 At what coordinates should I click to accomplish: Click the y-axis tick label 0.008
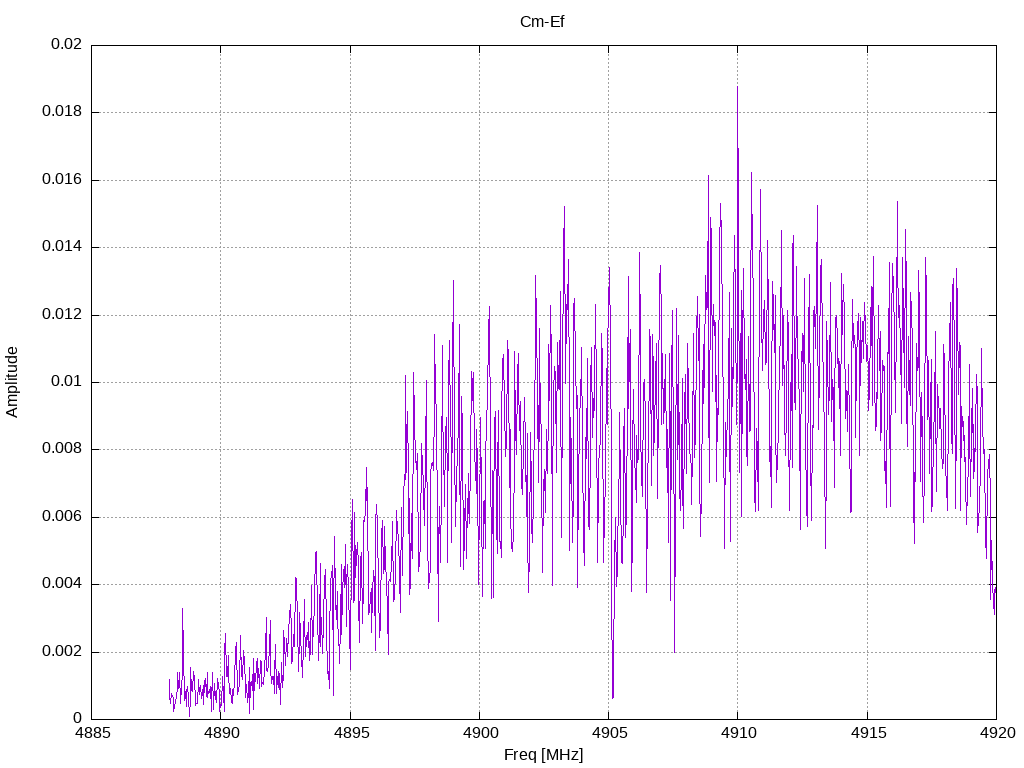[62, 449]
